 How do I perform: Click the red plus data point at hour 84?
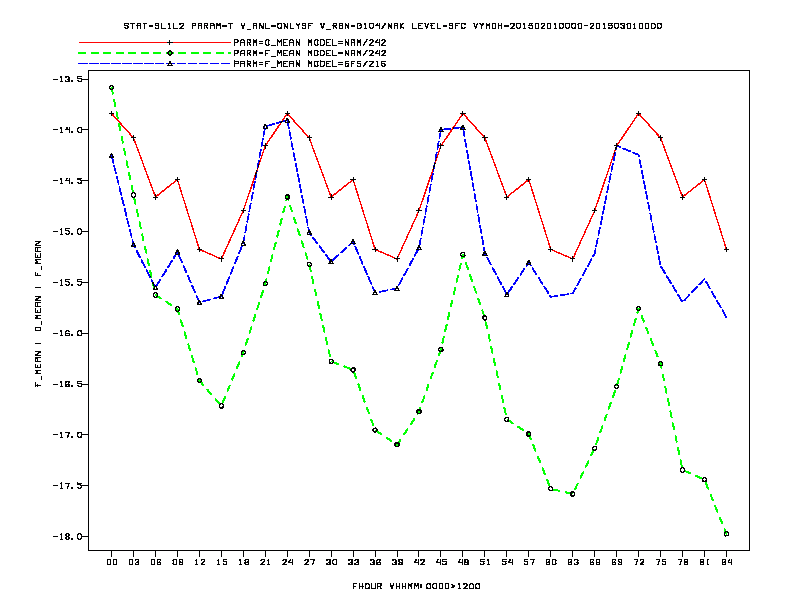click(x=726, y=249)
